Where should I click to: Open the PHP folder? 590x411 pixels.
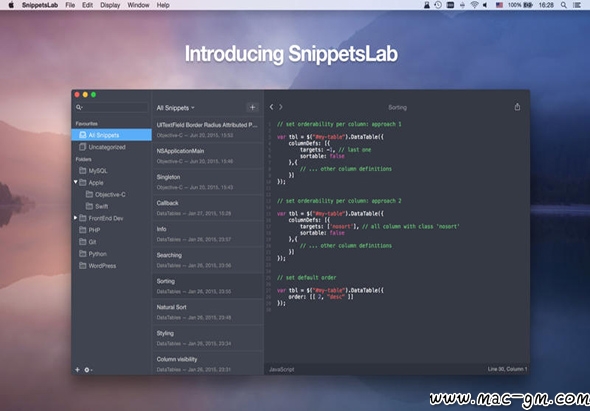(x=111, y=230)
